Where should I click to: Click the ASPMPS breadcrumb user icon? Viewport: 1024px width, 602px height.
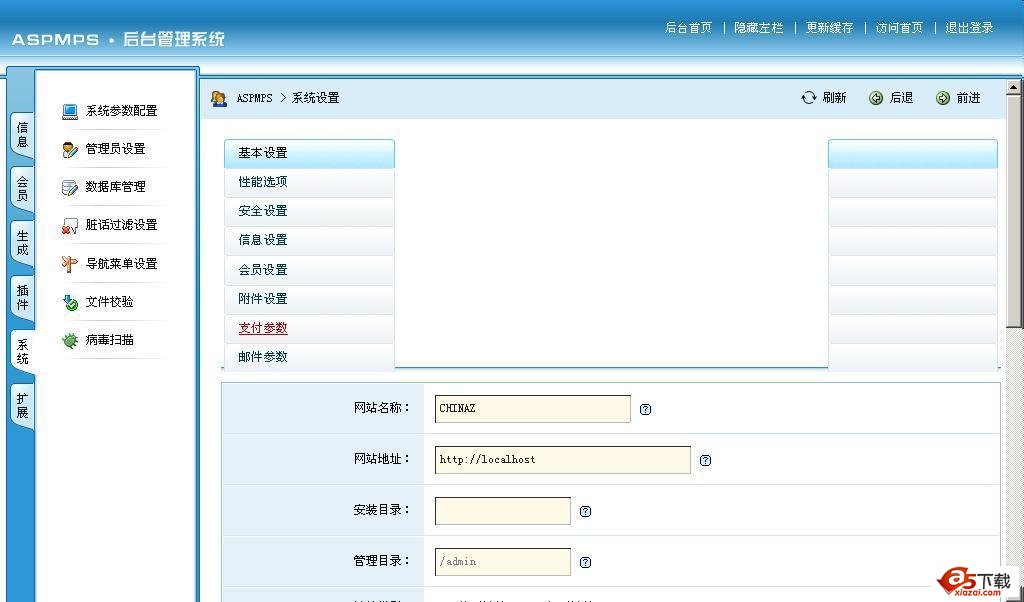pyautogui.click(x=219, y=99)
